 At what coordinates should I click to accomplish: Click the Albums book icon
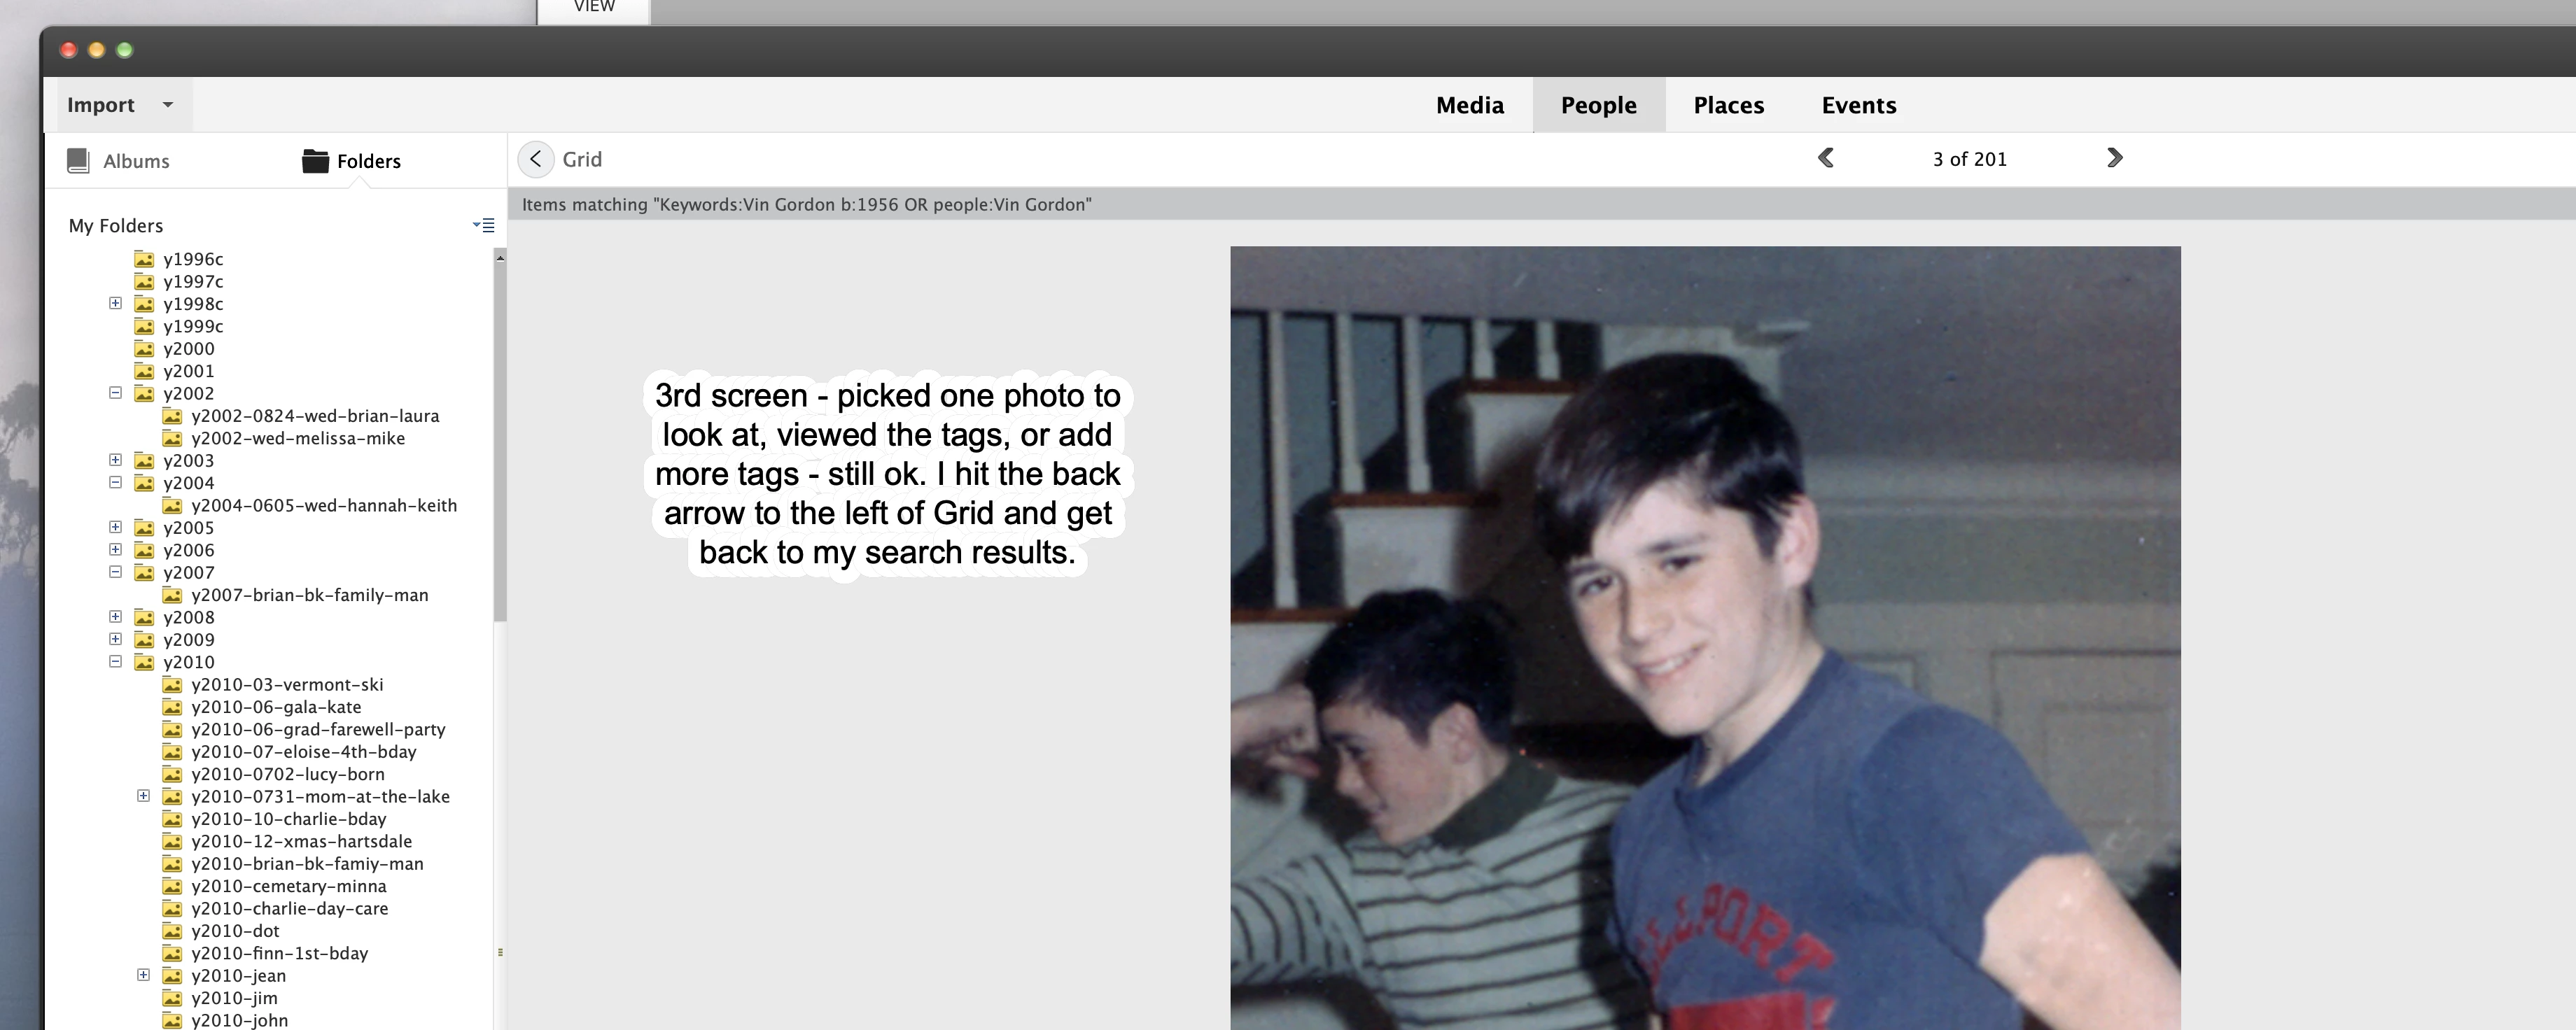tap(78, 161)
